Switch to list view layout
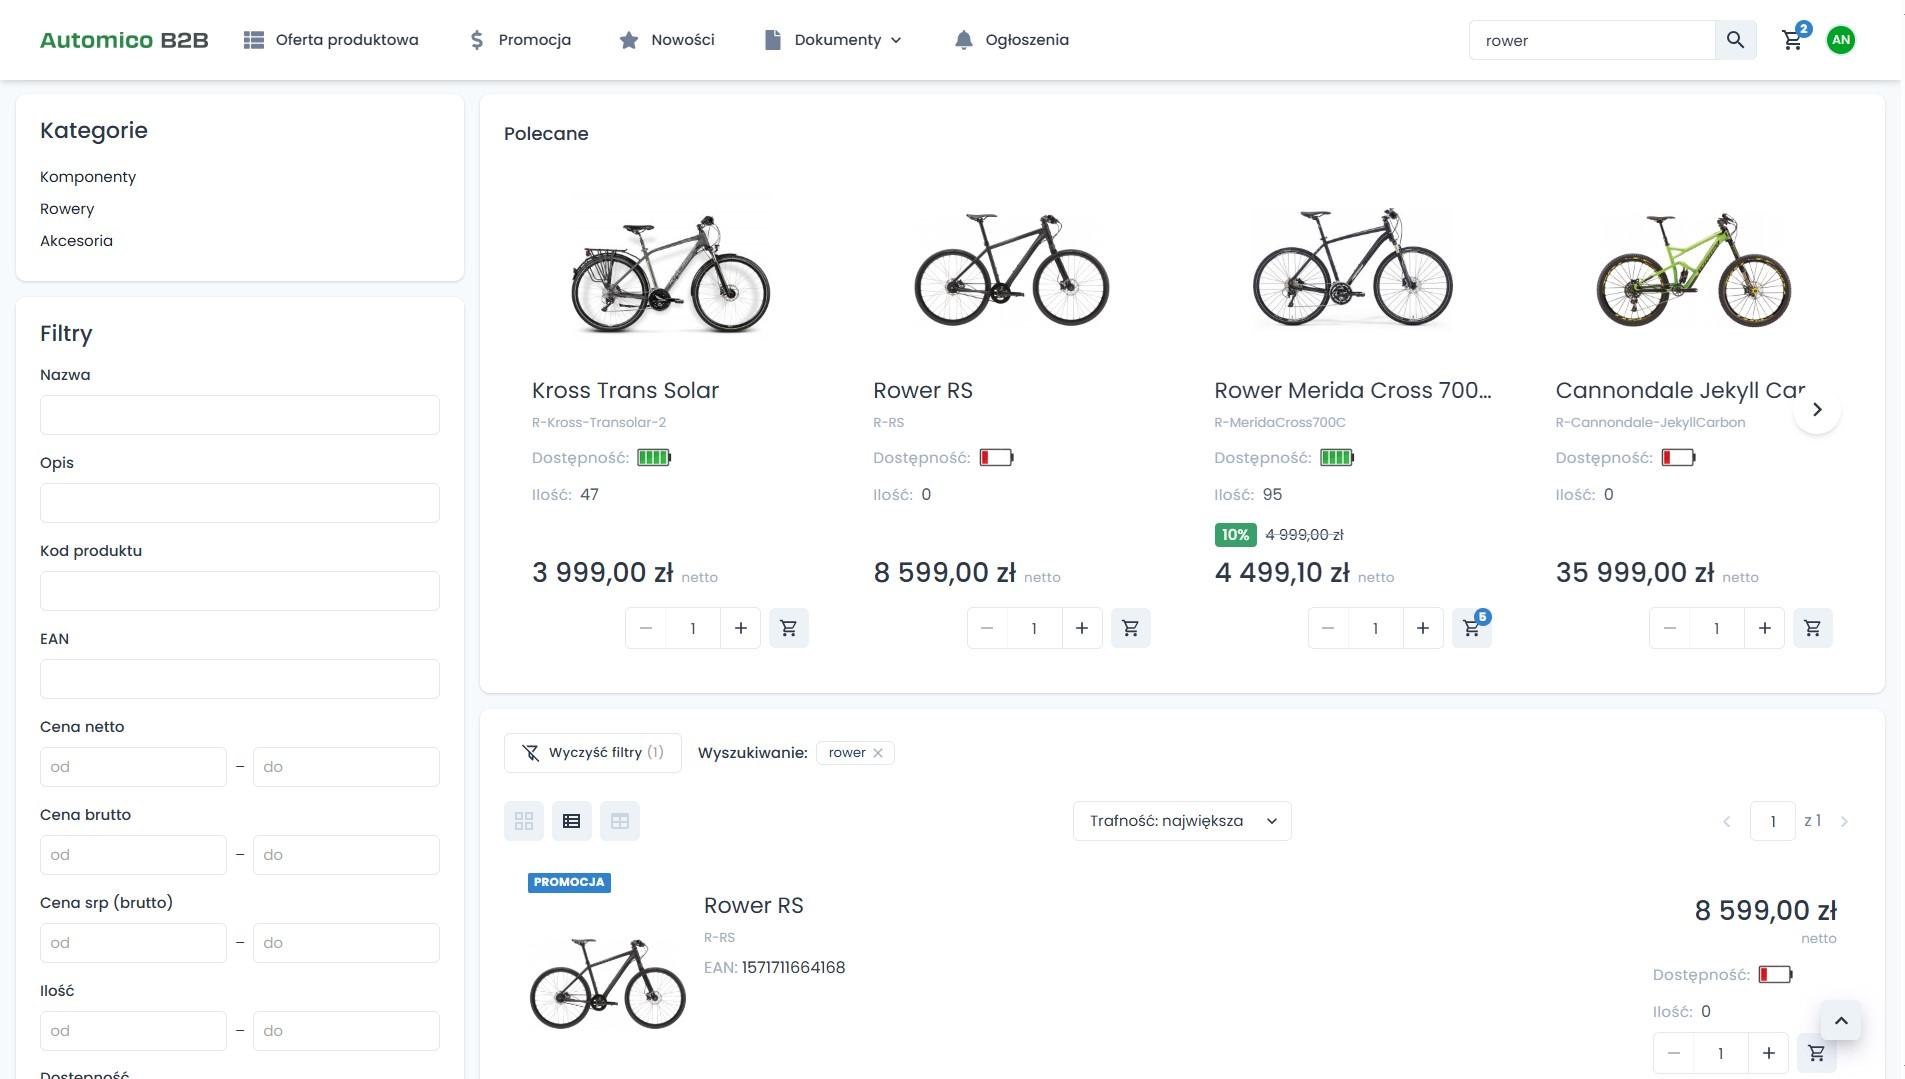This screenshot has height=1079, width=1905. click(572, 821)
